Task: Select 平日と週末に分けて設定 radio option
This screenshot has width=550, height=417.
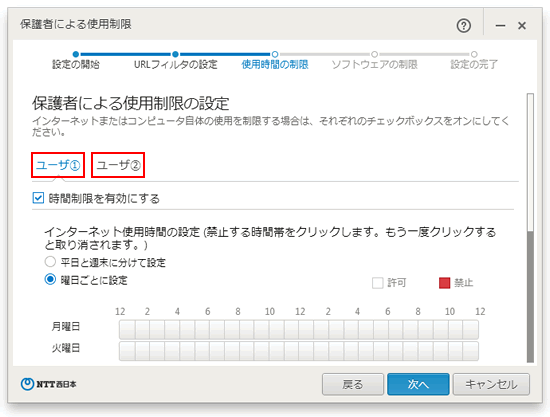Action: pos(50,262)
